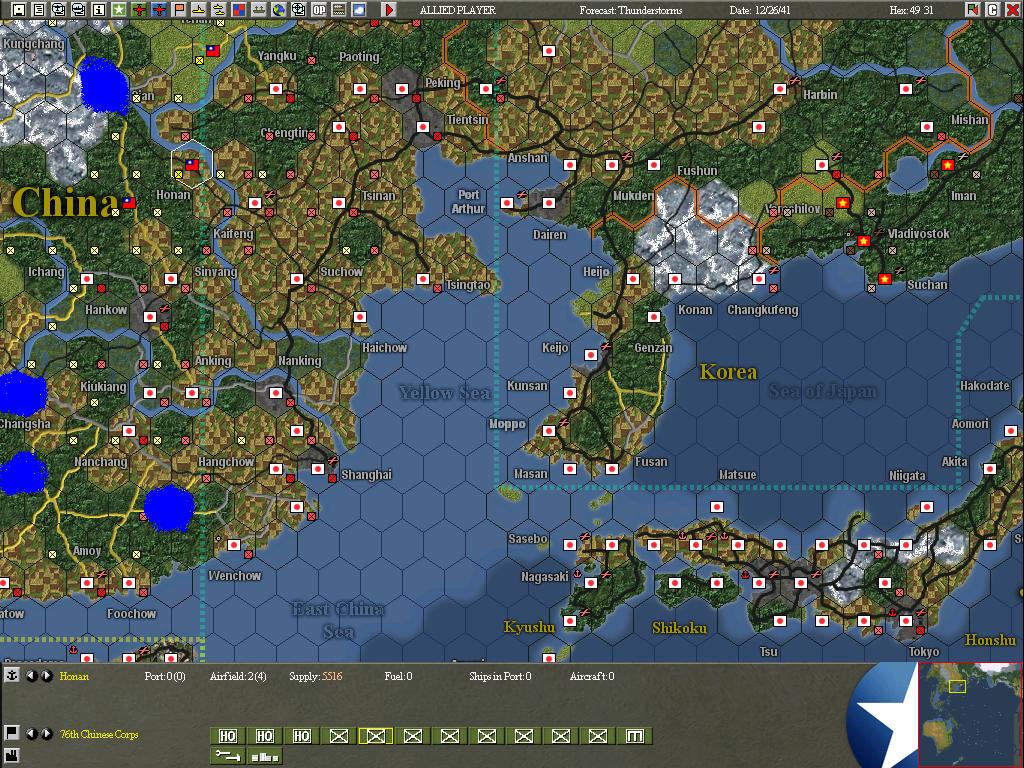Select Japanese unit marker at Hankow
Image resolution: width=1024 pixels, height=768 pixels.
click(x=150, y=317)
